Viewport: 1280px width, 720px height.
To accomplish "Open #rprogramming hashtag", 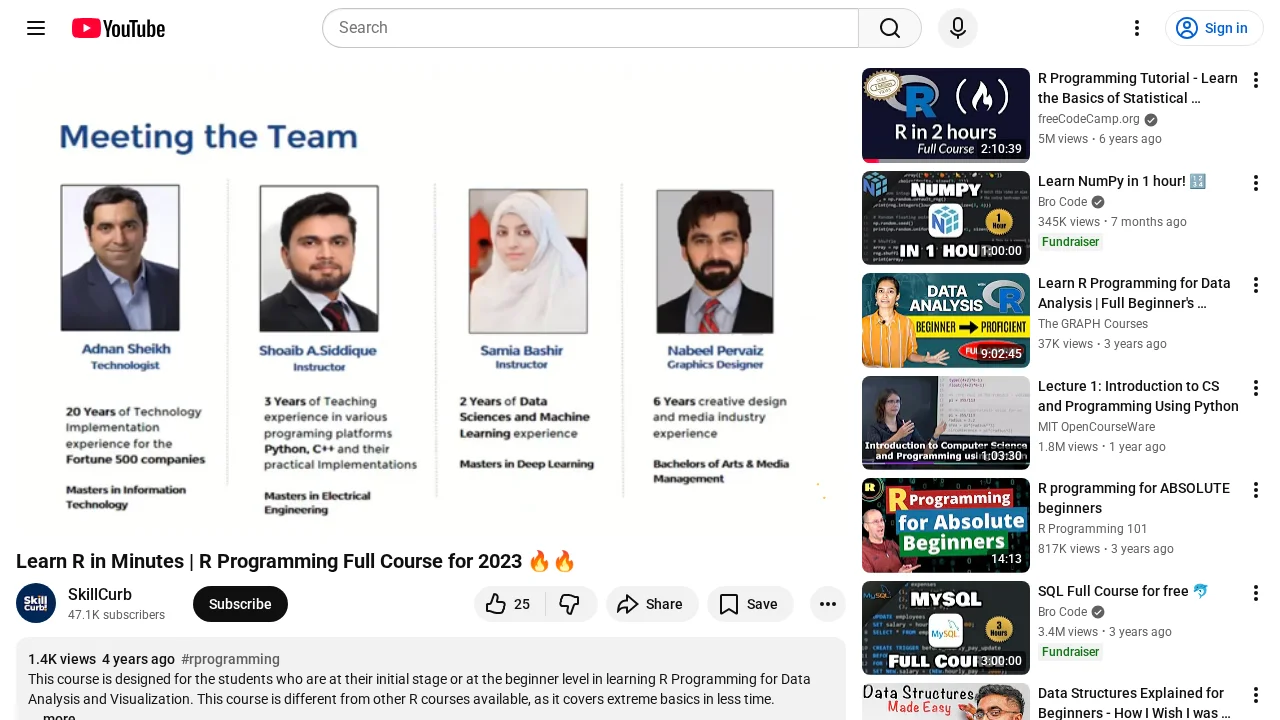I will [x=230, y=659].
